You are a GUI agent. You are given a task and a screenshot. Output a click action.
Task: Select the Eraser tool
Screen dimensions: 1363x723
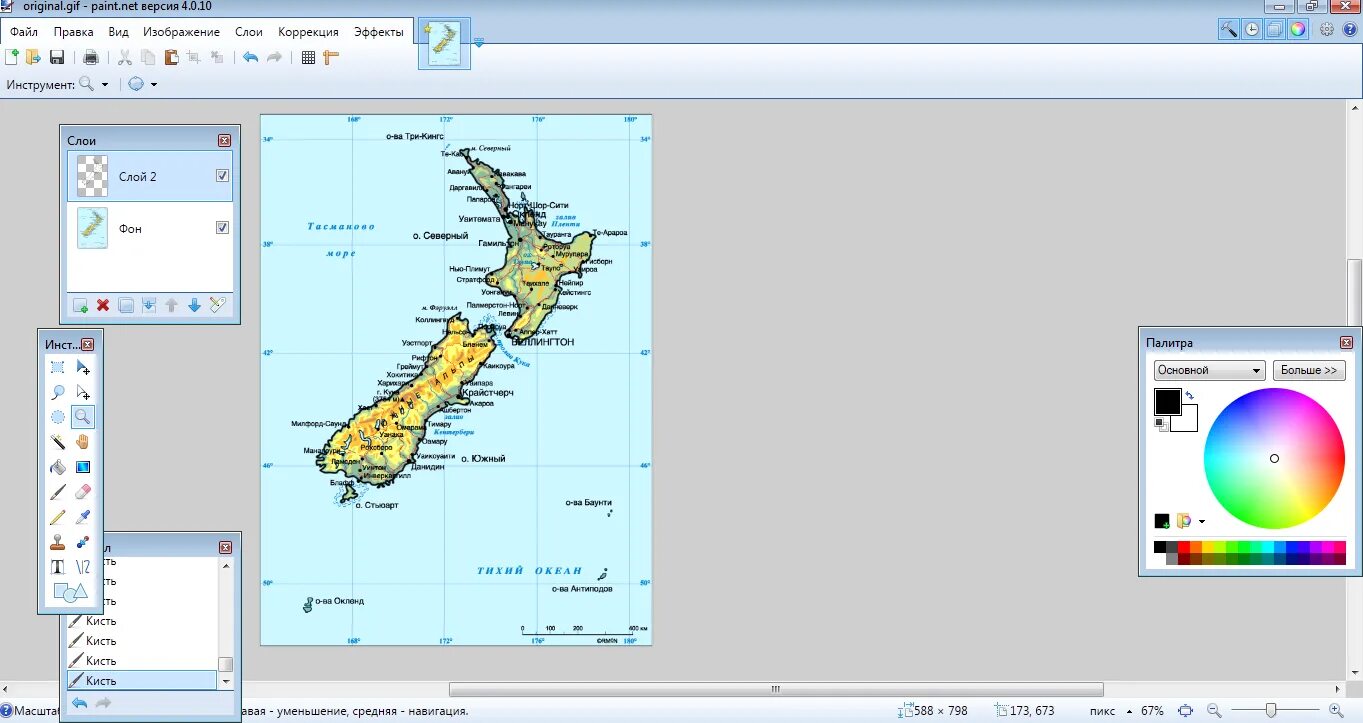[83, 492]
